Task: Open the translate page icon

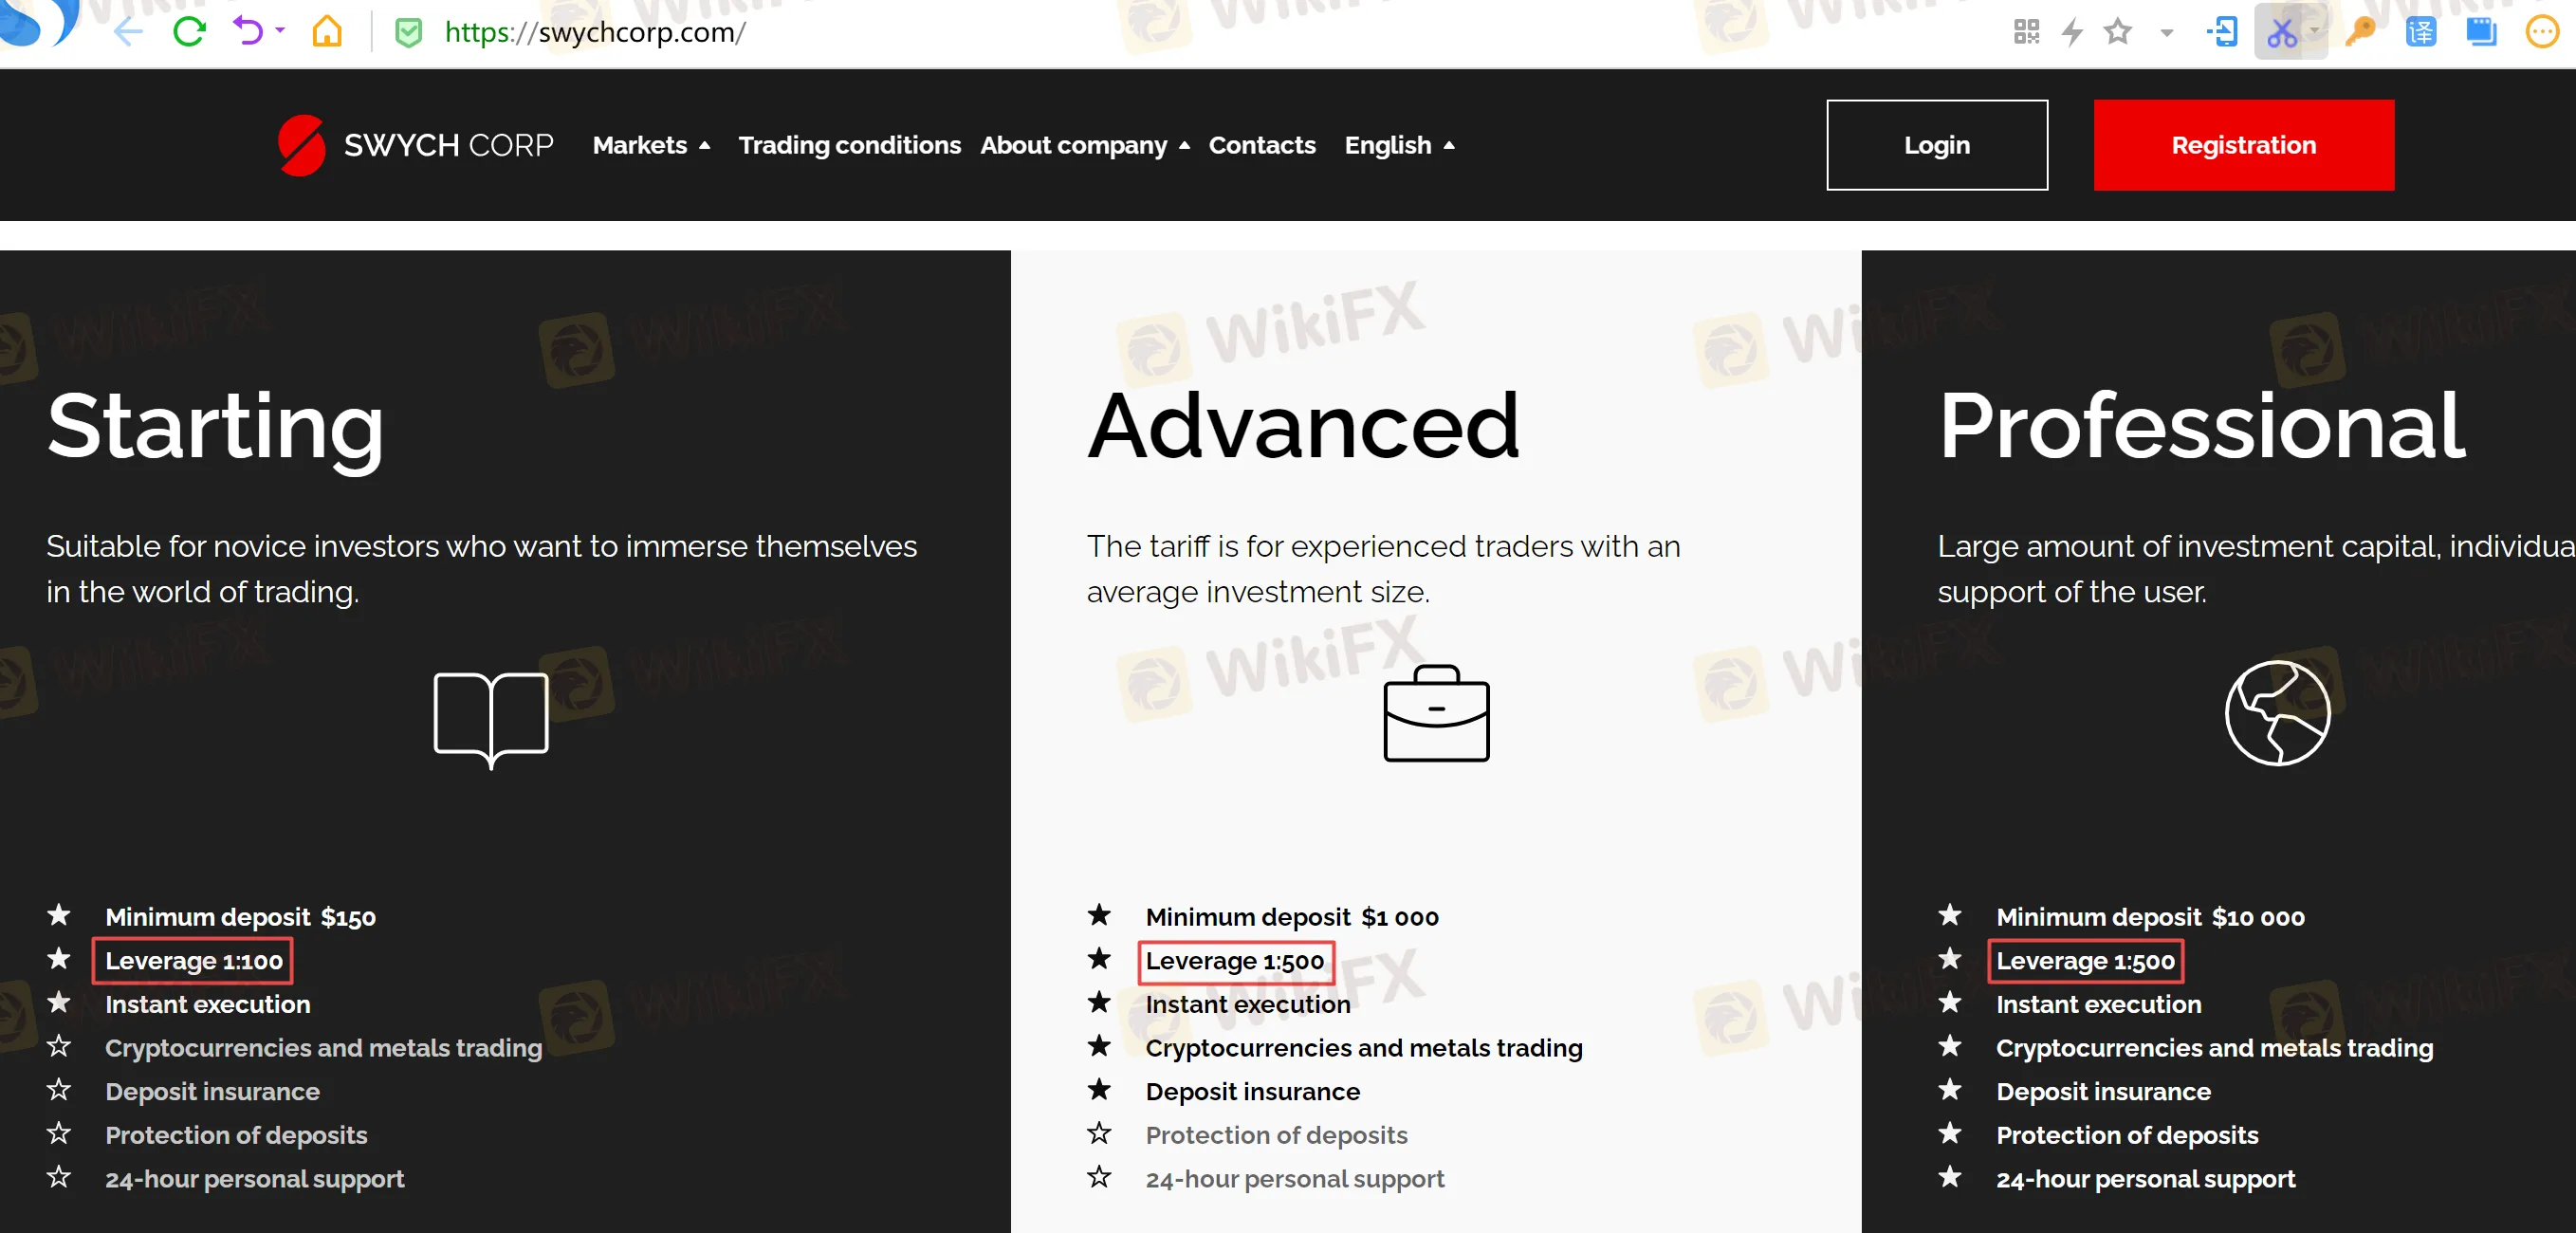Action: [x=2421, y=32]
